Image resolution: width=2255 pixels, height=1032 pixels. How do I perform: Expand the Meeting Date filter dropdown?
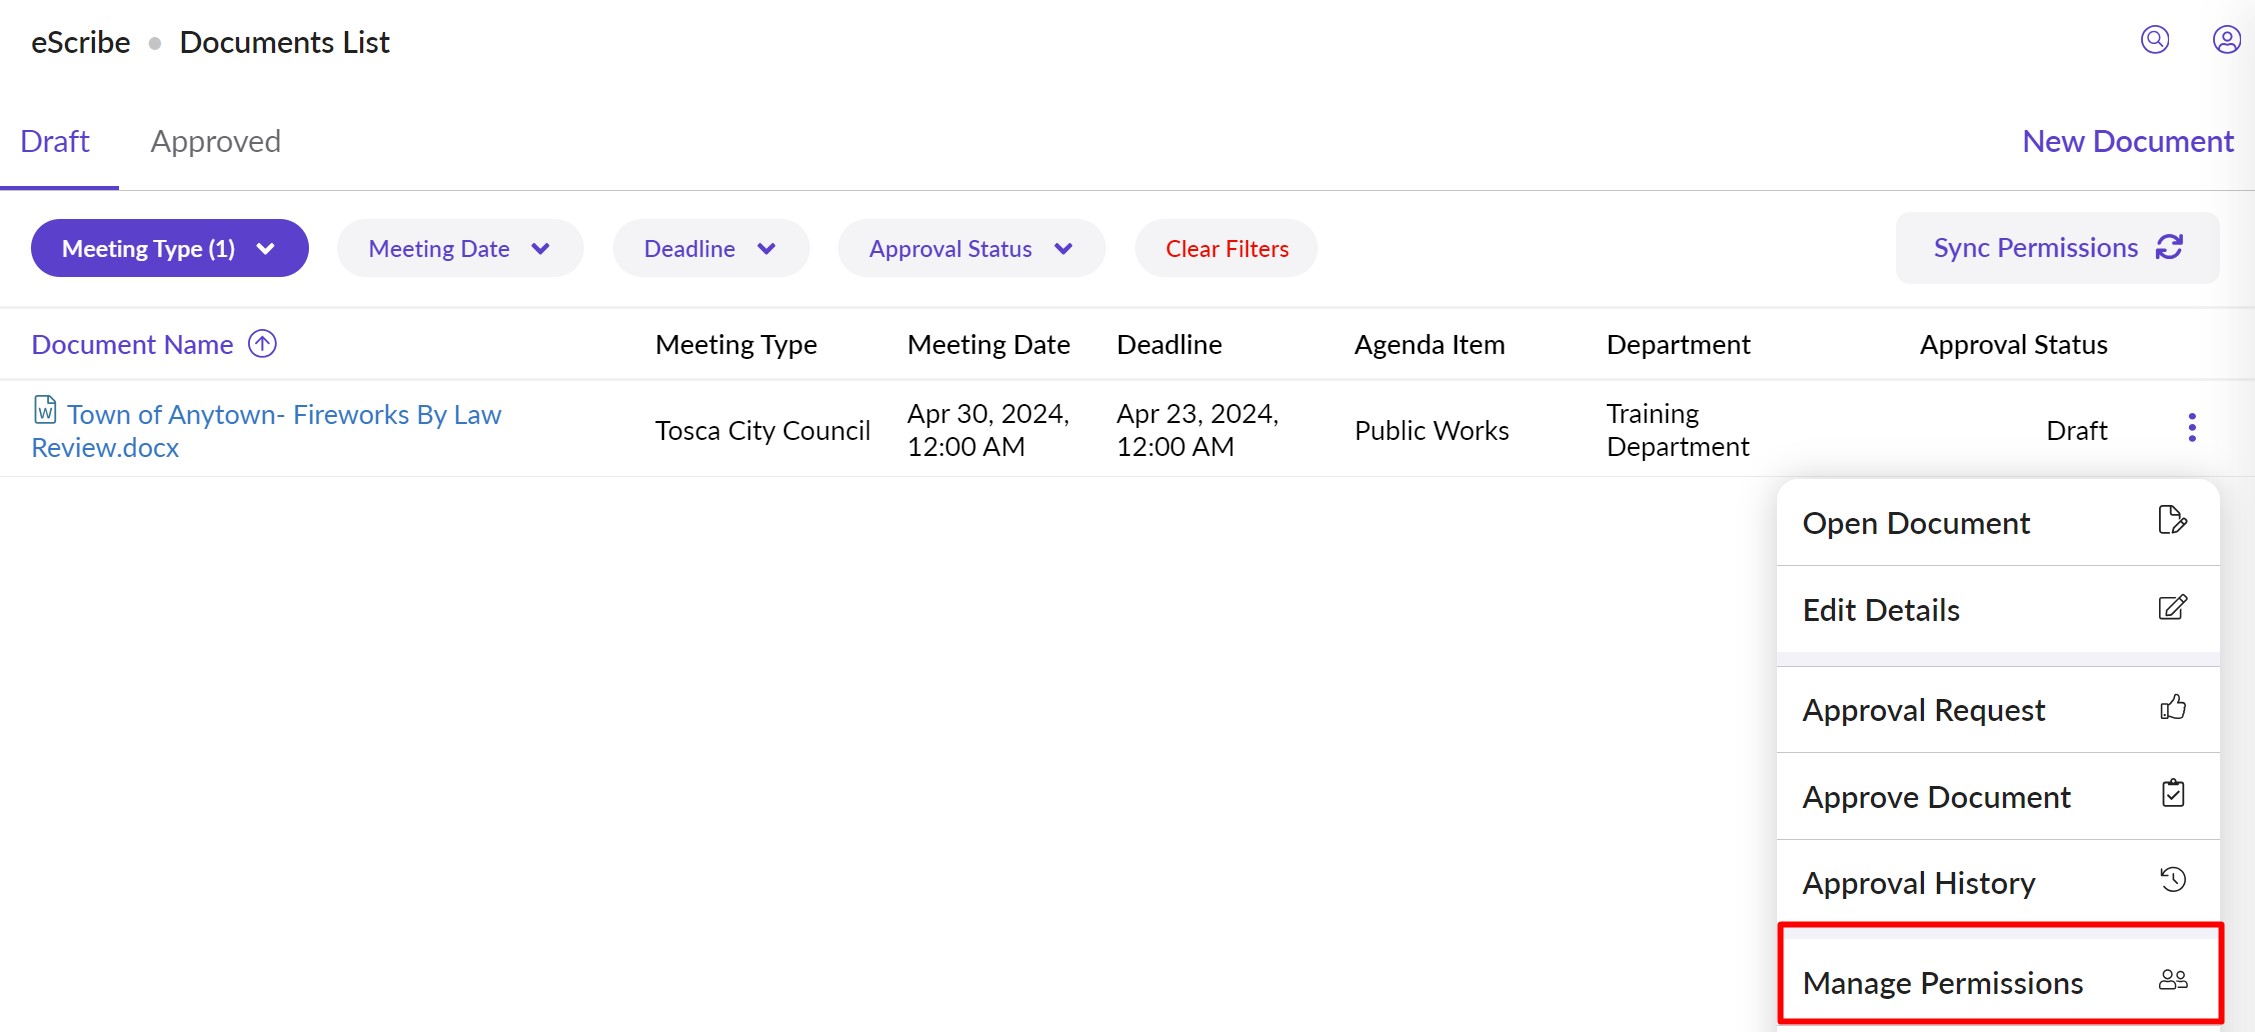(459, 248)
